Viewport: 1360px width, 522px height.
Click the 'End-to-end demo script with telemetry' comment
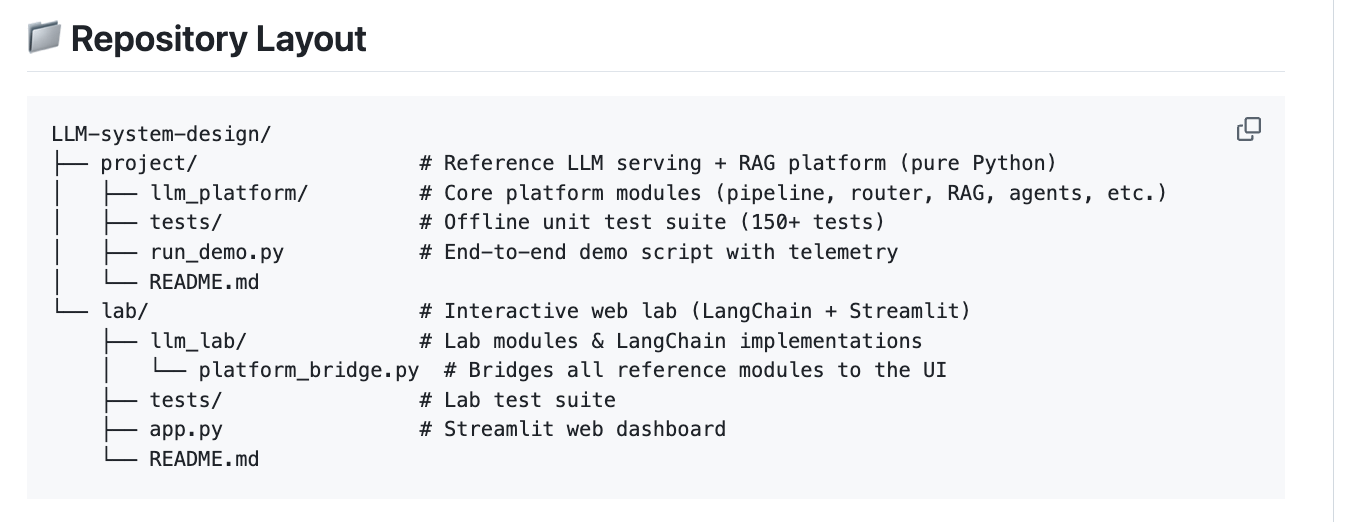click(x=671, y=252)
